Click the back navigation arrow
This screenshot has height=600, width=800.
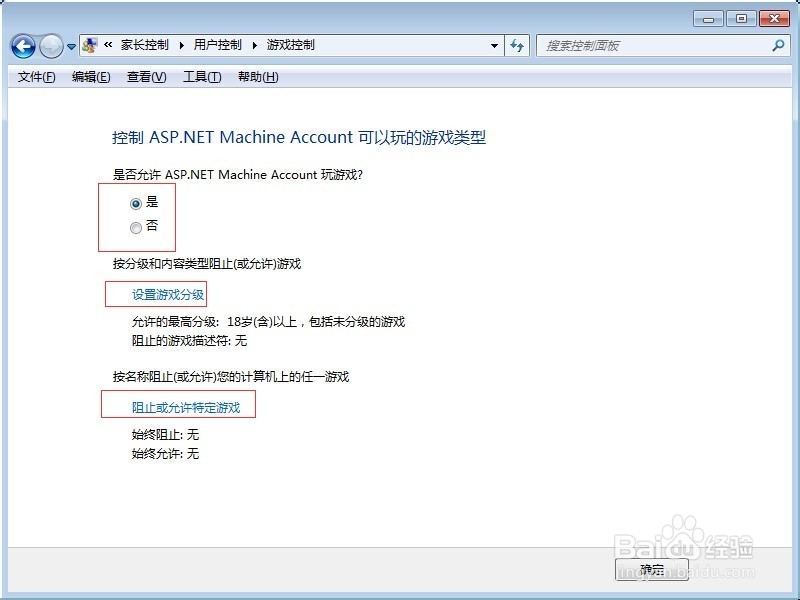coord(22,45)
